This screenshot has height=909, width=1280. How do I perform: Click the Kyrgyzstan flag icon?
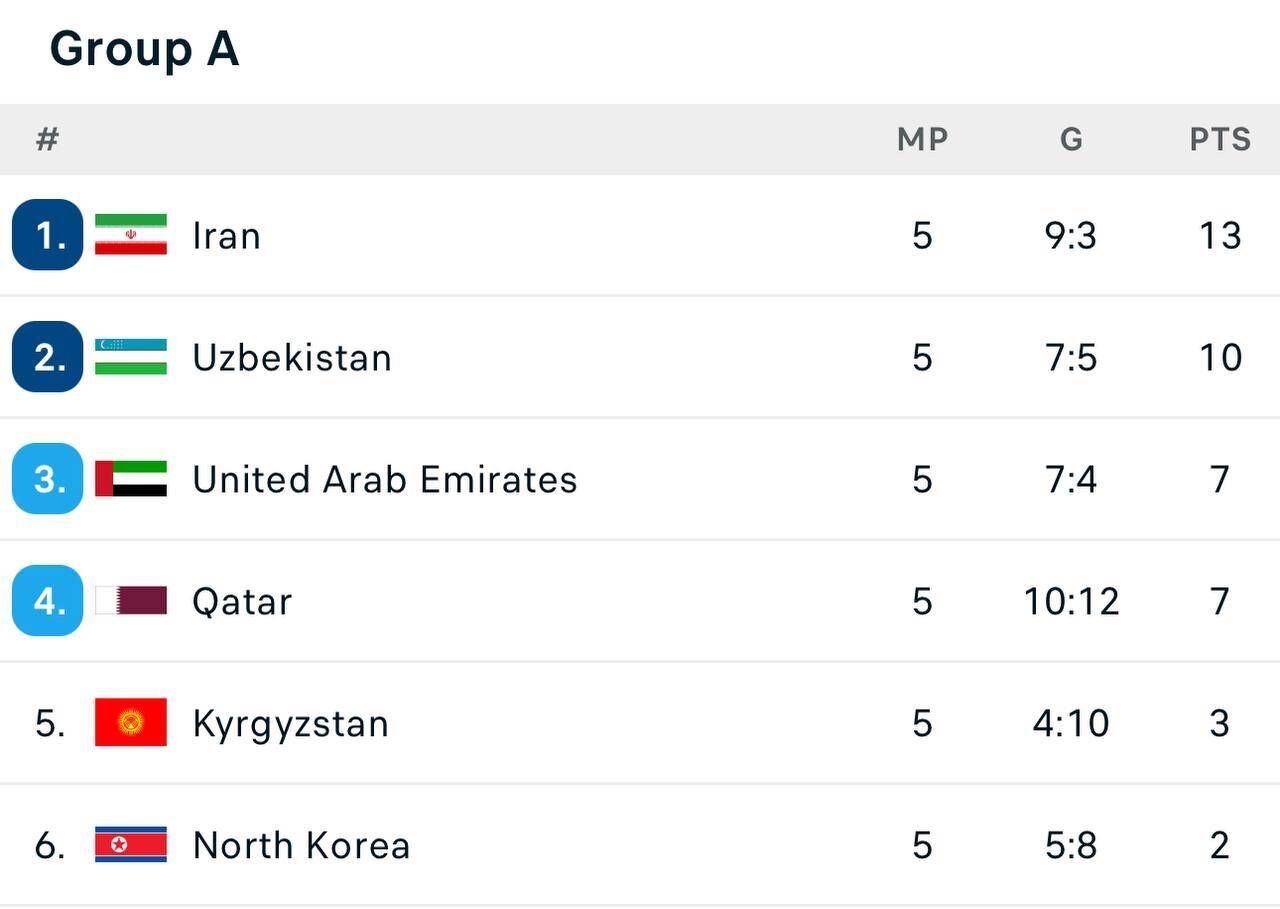click(x=131, y=723)
